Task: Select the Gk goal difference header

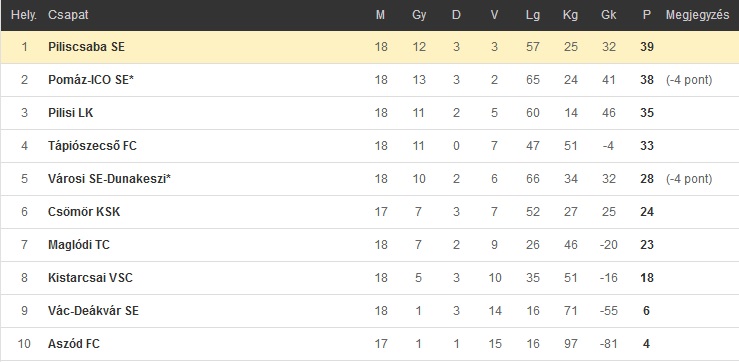Action: [608, 15]
